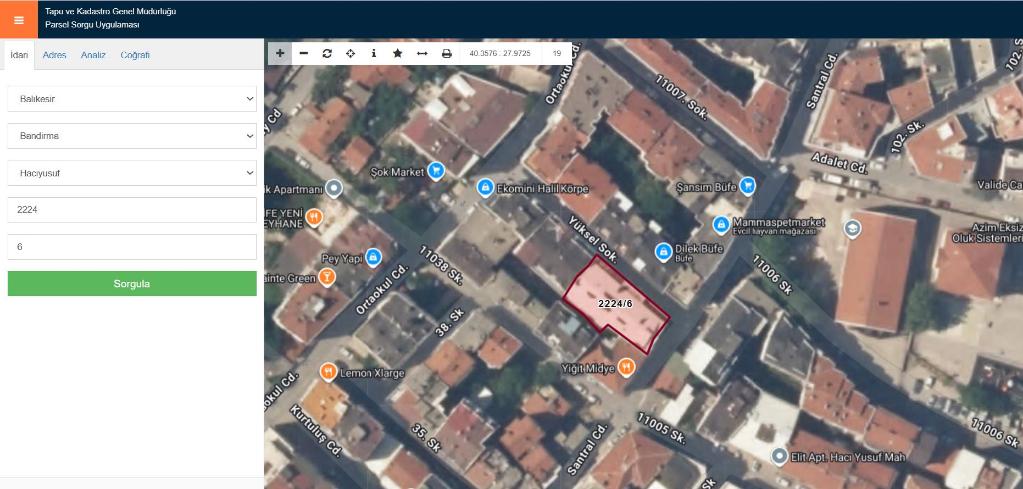This screenshot has width=1023, height=489.
Task: Click the locate crosshair icon
Action: (x=350, y=53)
